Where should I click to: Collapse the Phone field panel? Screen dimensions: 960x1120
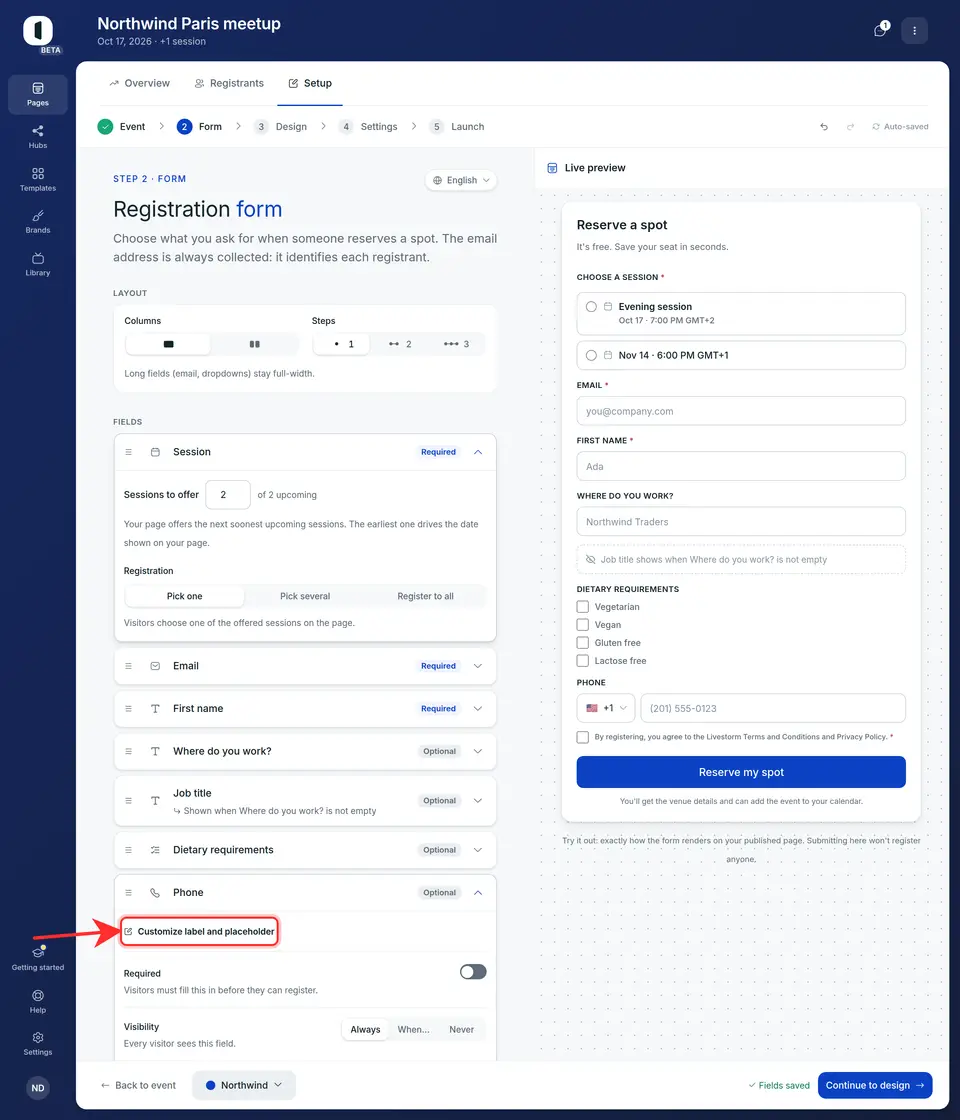[x=478, y=893]
